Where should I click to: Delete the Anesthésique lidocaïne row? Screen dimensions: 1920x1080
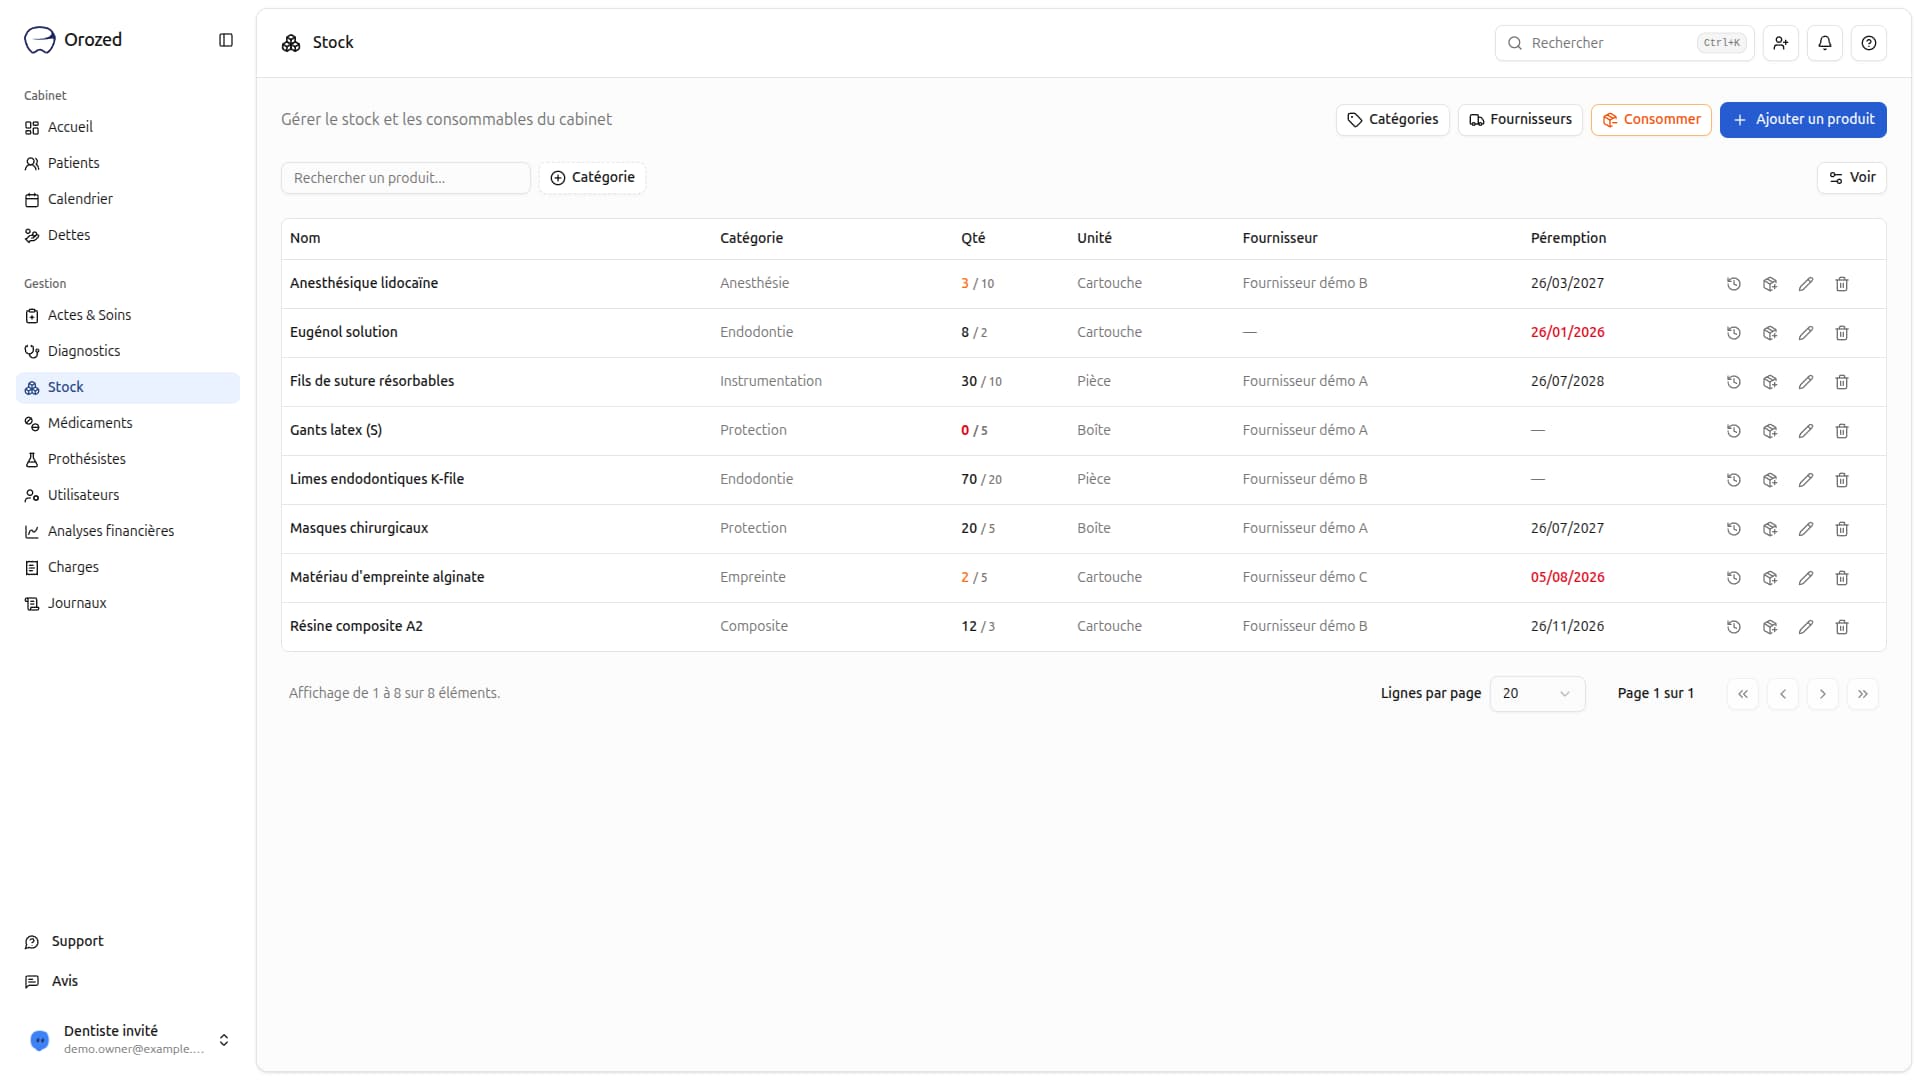[x=1842, y=284]
